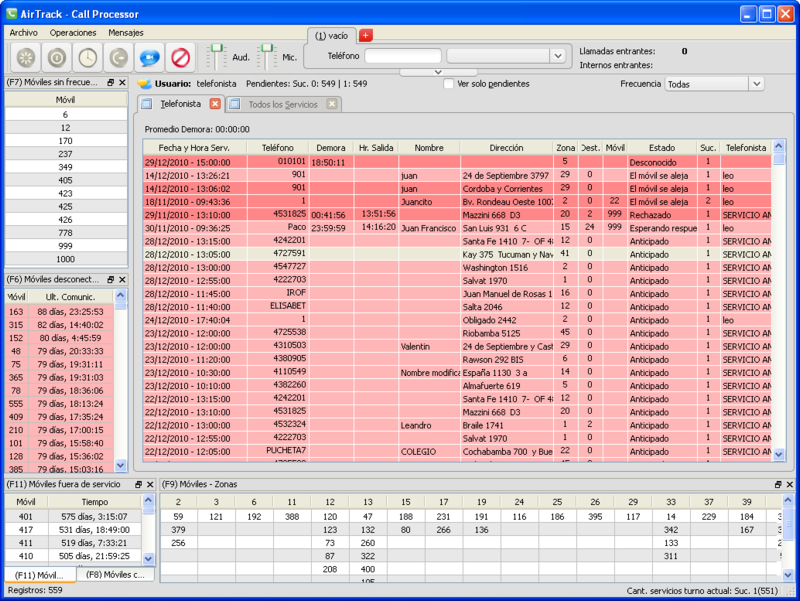Image resolution: width=800 pixels, height=601 pixels.
Task: Toggle the Ver solo pendientes checkbox
Action: [448, 84]
